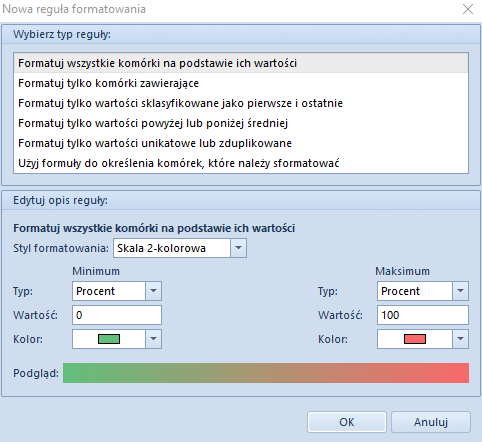
Task: Cancel with the Anuluj button
Action: 431,422
